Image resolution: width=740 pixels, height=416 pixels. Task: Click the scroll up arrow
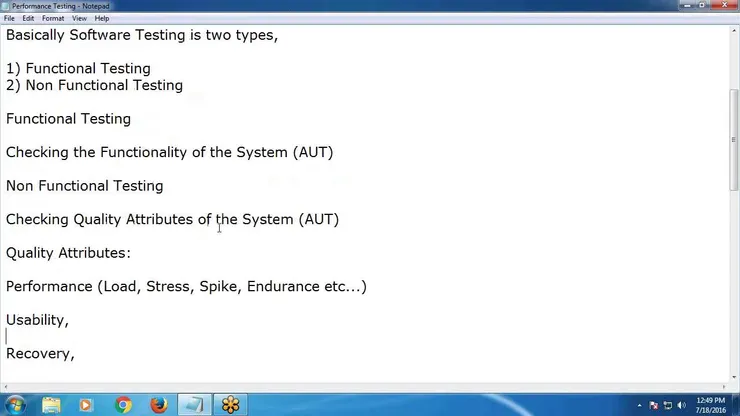coord(733,31)
